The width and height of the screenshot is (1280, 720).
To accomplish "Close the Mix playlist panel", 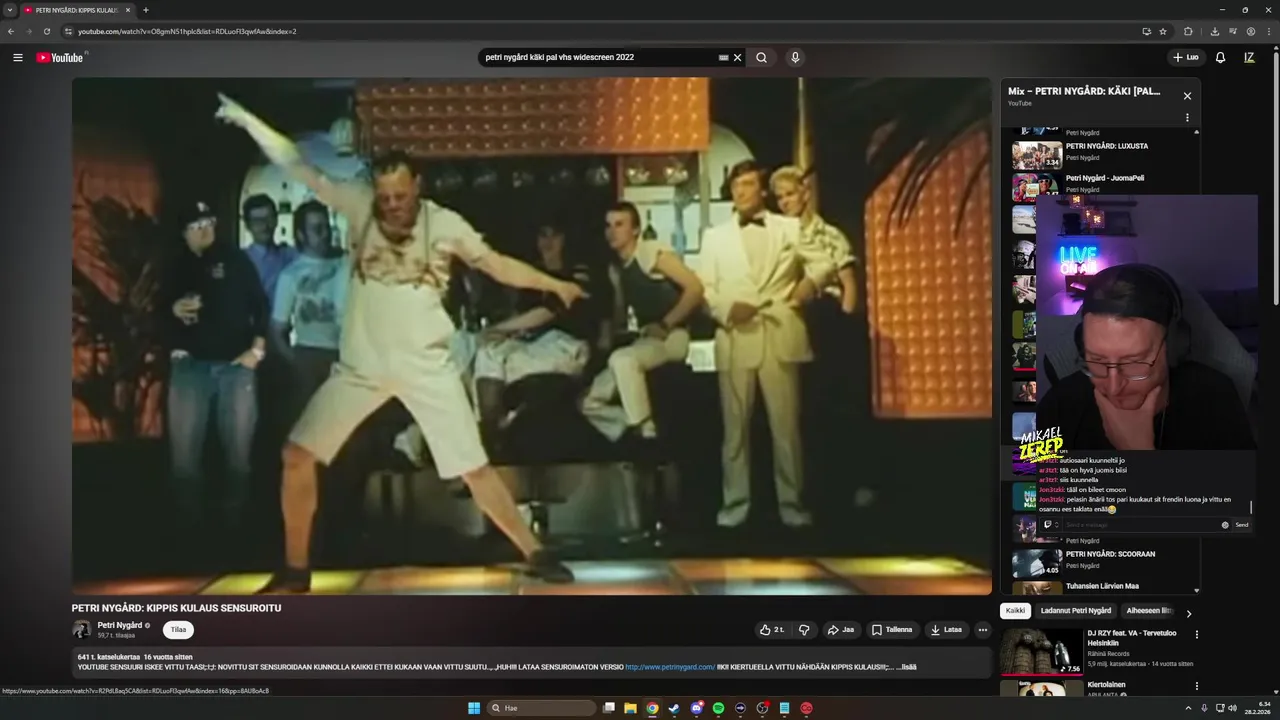I will (x=1187, y=96).
